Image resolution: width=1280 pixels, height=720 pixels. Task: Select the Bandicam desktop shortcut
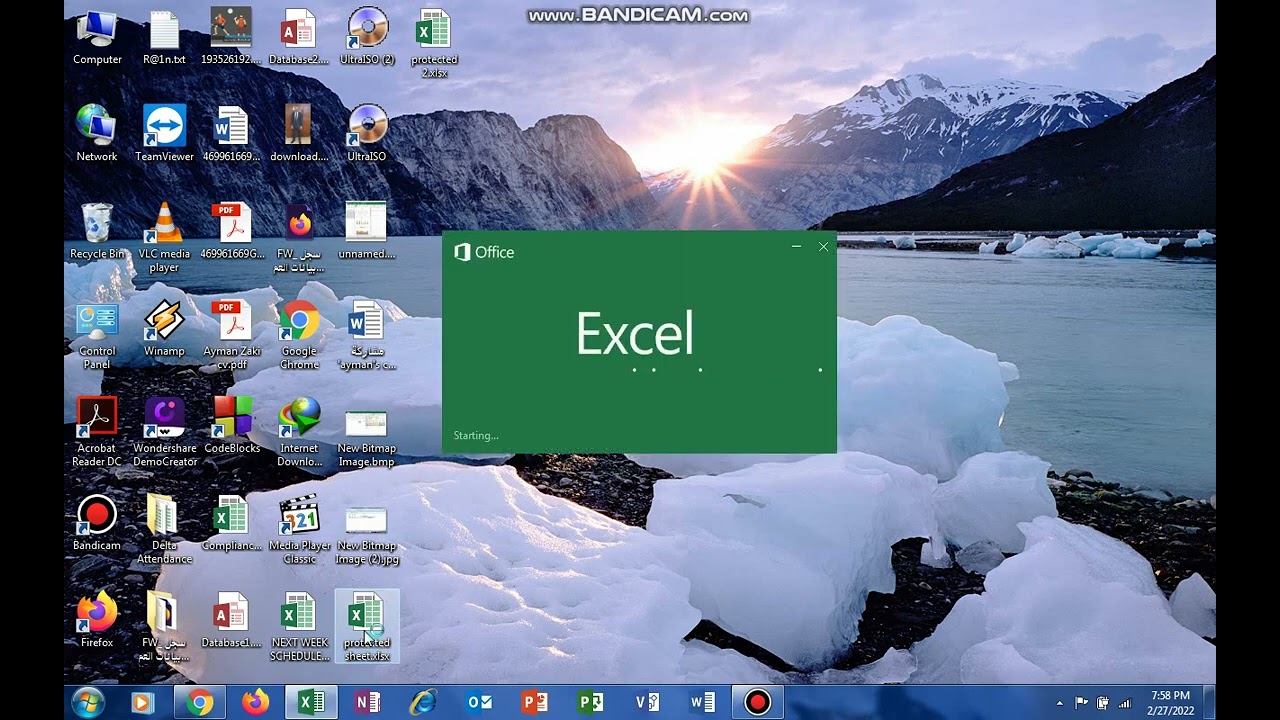pos(97,523)
